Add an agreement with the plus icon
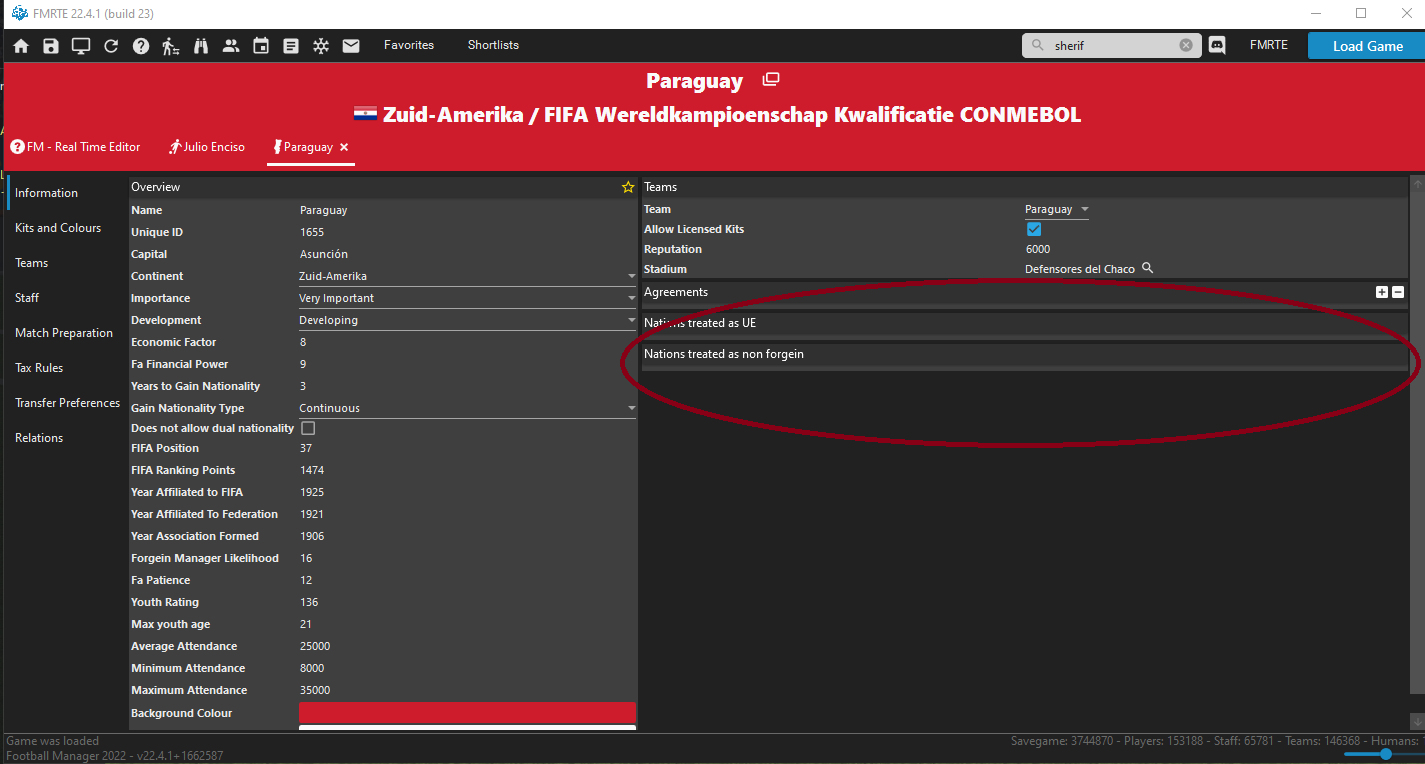Viewport: 1425px width, 764px height. 1382,292
